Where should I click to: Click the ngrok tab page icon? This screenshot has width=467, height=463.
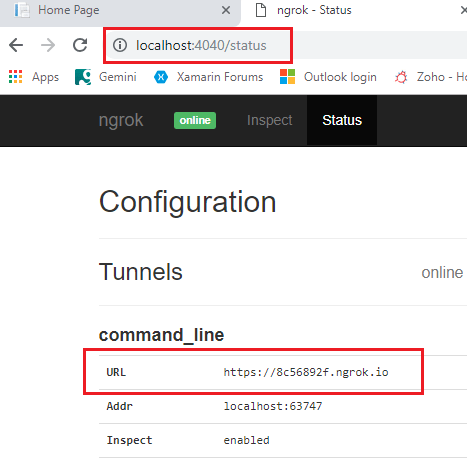[261, 10]
